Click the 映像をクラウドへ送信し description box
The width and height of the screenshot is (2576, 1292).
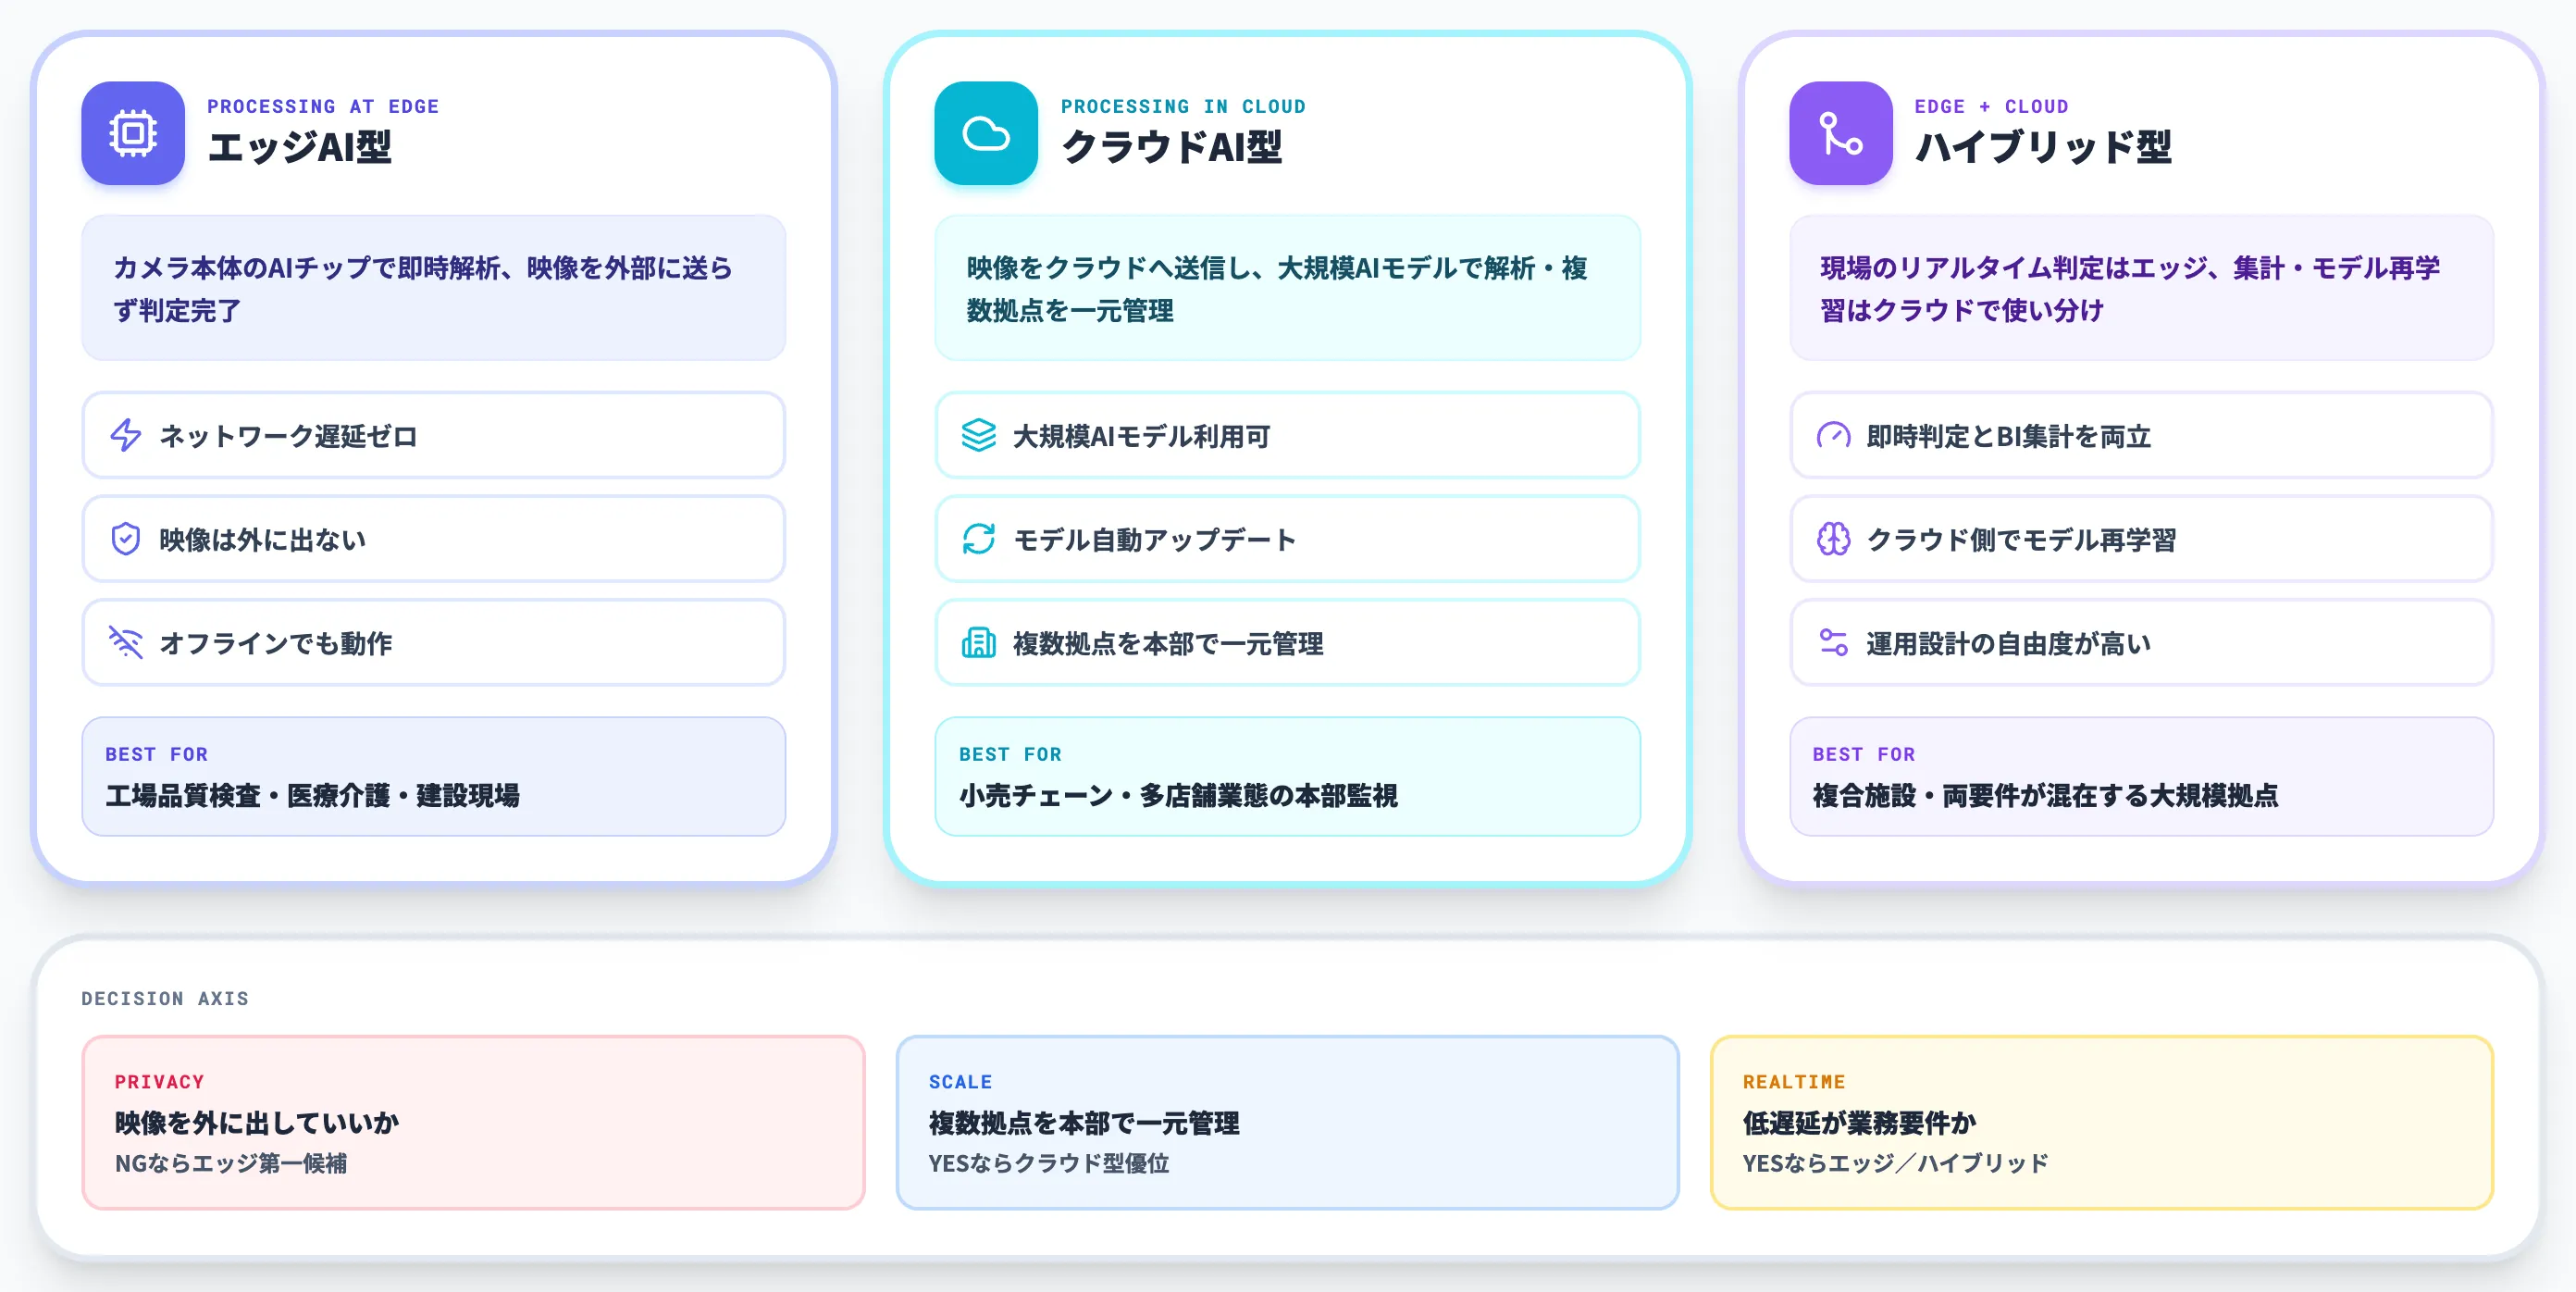pyautogui.click(x=1287, y=288)
